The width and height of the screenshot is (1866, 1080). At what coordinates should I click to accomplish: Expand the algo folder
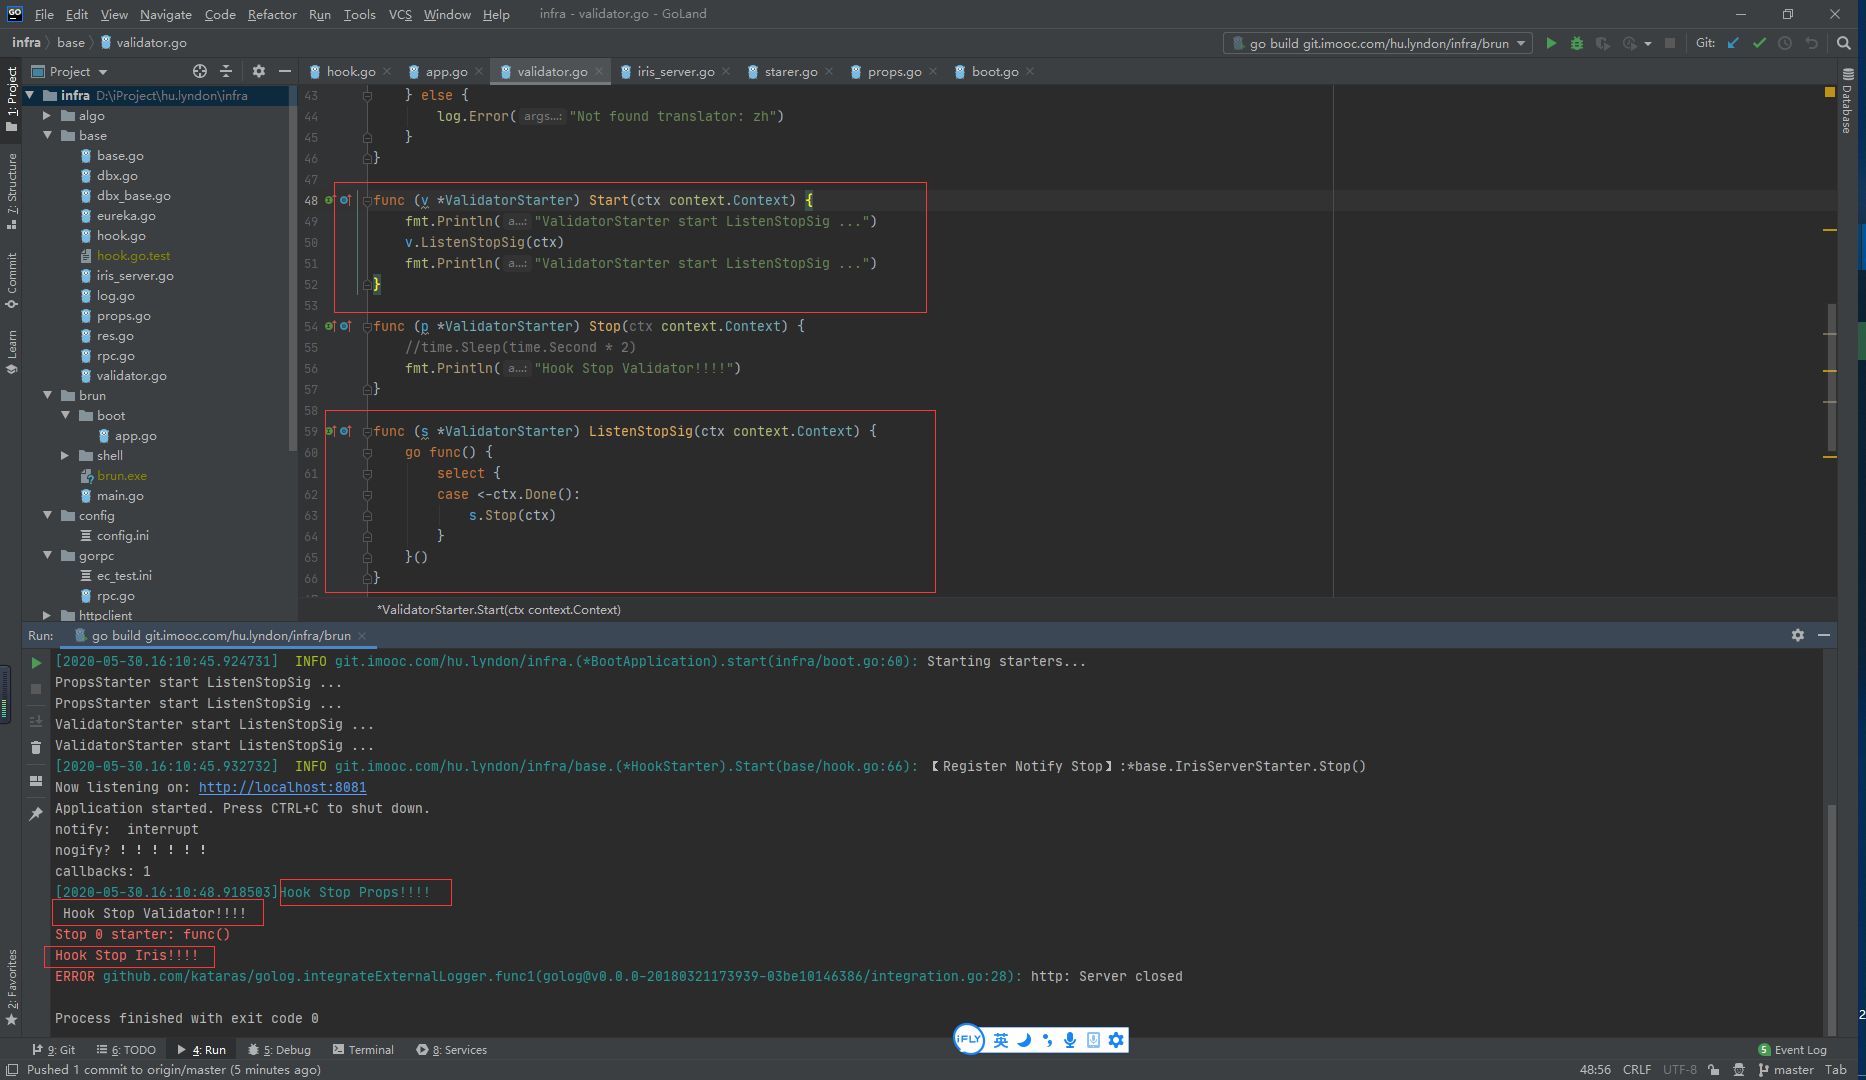(x=47, y=116)
